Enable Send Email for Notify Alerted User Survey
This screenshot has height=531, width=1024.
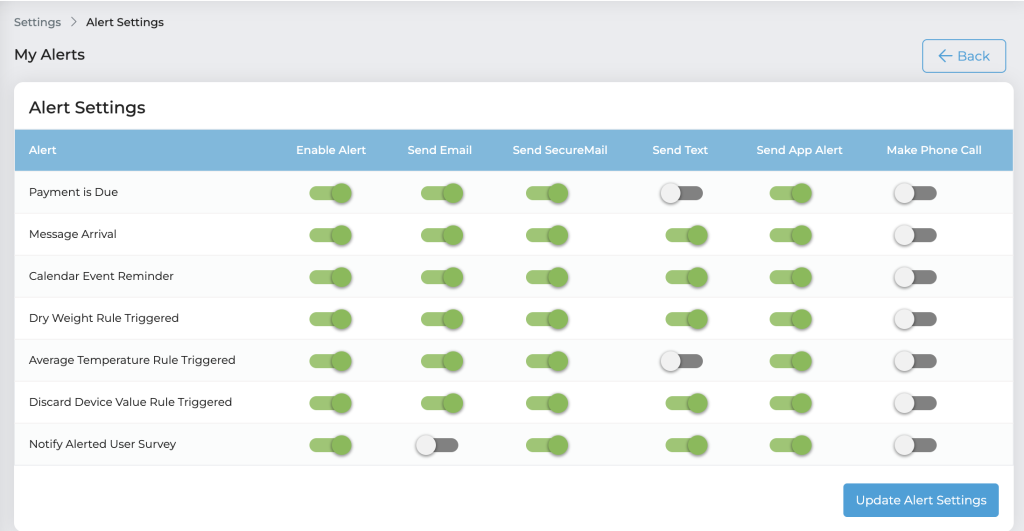[437, 445]
